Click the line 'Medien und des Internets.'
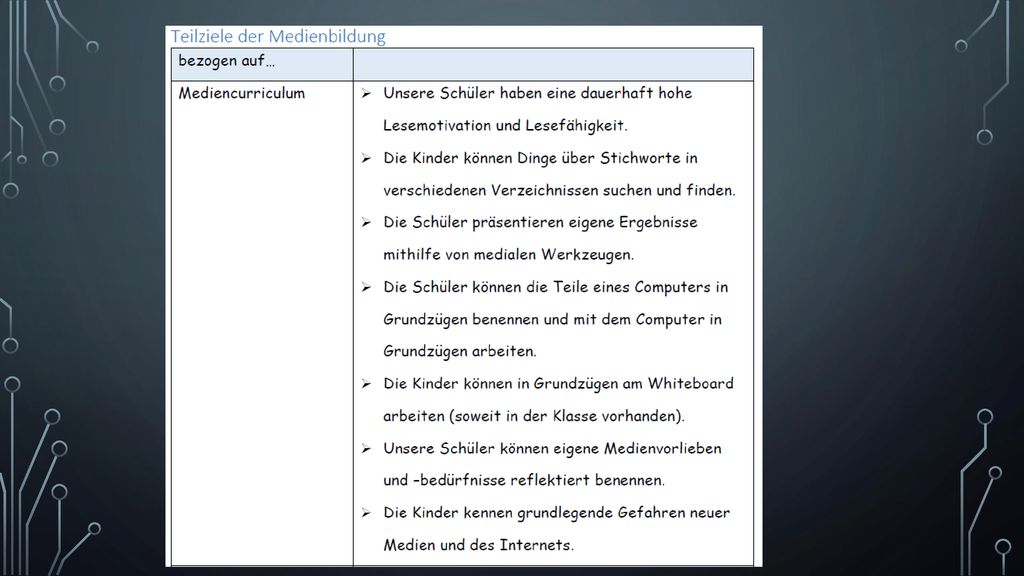 (x=478, y=545)
